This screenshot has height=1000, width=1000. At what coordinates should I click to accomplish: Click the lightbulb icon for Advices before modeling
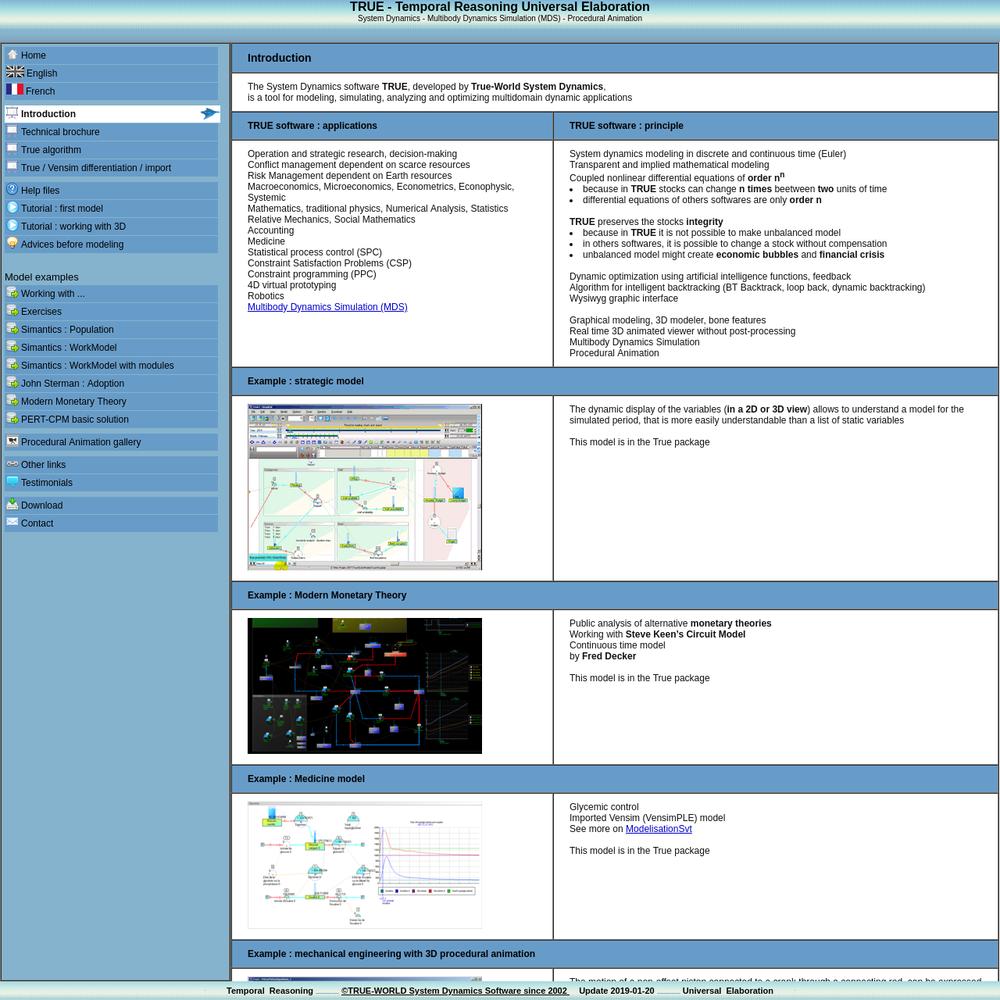point(12,243)
